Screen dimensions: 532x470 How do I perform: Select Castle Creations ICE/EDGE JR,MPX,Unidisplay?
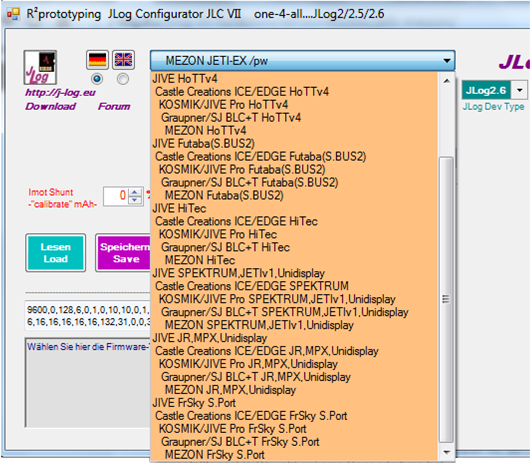click(294, 351)
